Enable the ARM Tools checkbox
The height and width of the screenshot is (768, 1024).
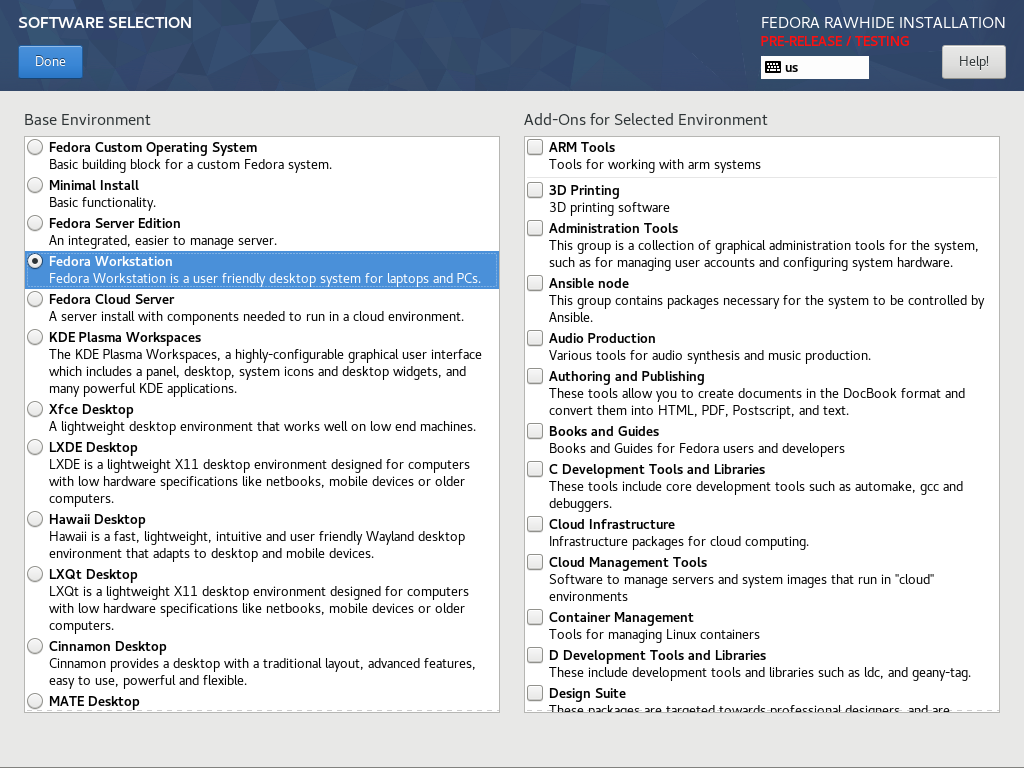pos(535,147)
